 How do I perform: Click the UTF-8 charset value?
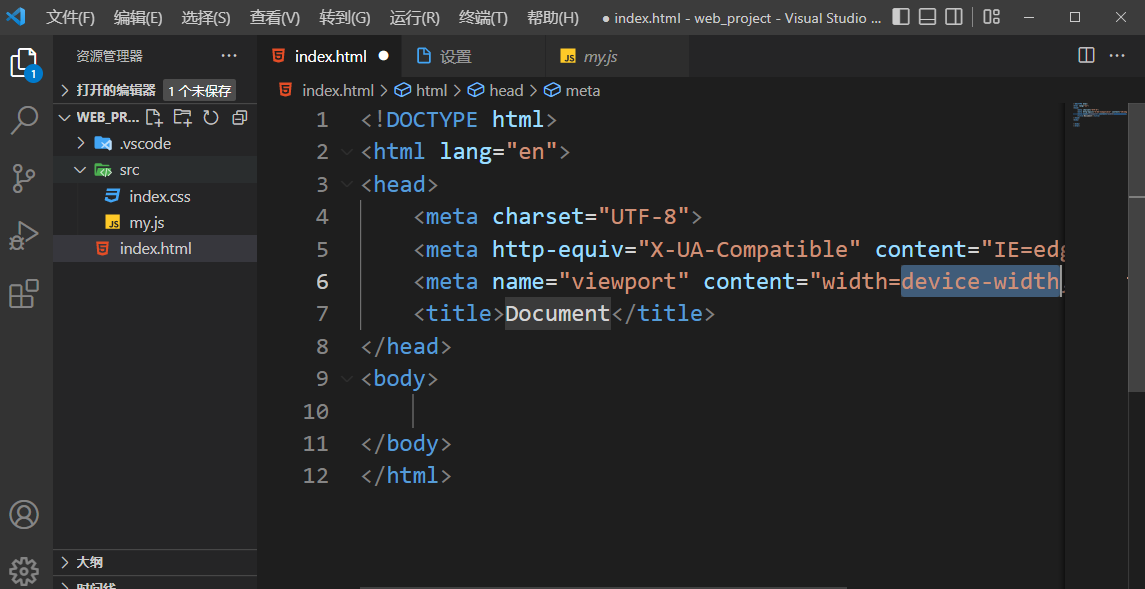pyautogui.click(x=643, y=217)
